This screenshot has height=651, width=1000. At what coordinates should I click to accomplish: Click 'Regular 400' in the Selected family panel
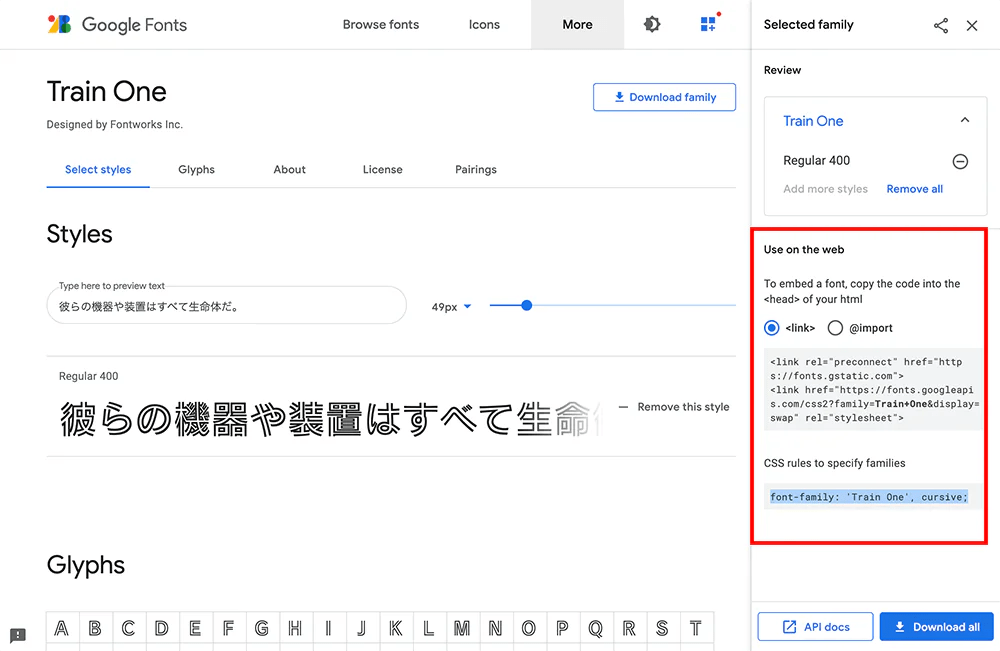coord(816,161)
